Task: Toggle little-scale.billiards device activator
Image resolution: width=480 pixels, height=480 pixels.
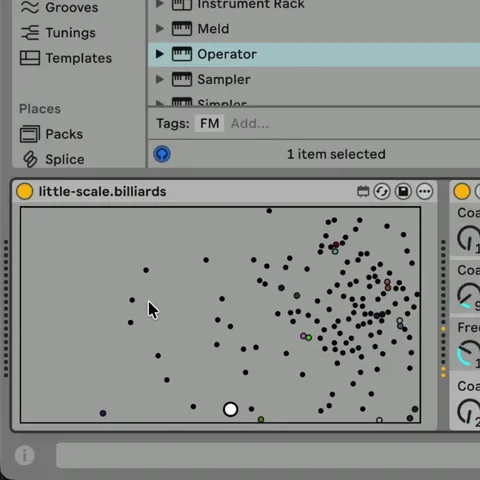Action: point(25,192)
